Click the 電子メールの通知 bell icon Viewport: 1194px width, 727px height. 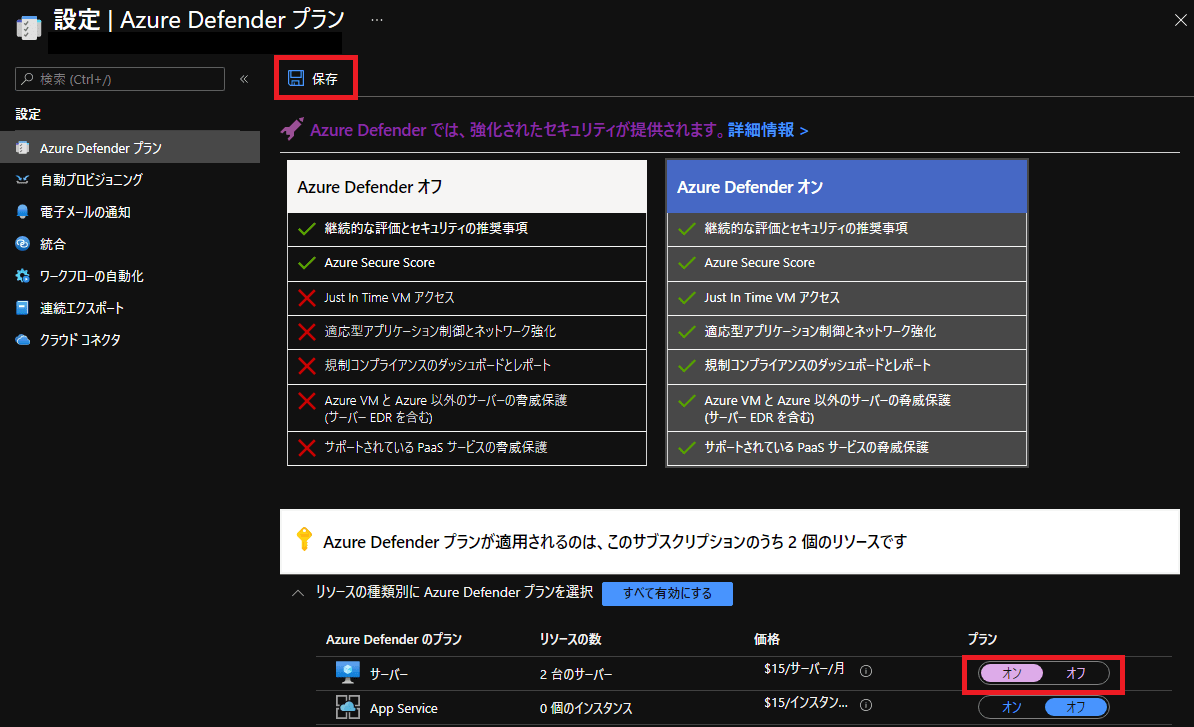(x=23, y=212)
